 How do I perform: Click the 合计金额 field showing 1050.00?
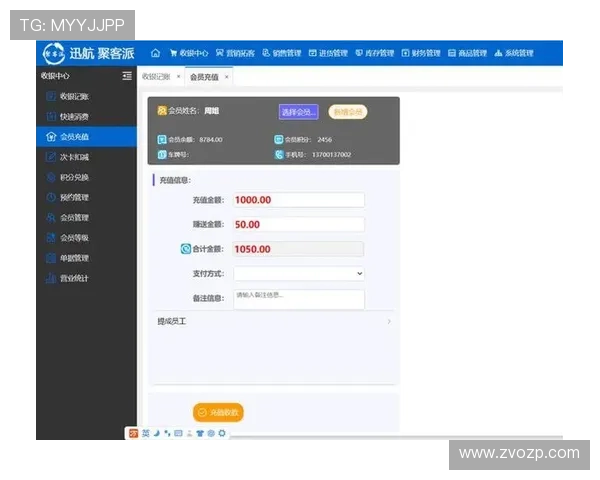coord(299,249)
